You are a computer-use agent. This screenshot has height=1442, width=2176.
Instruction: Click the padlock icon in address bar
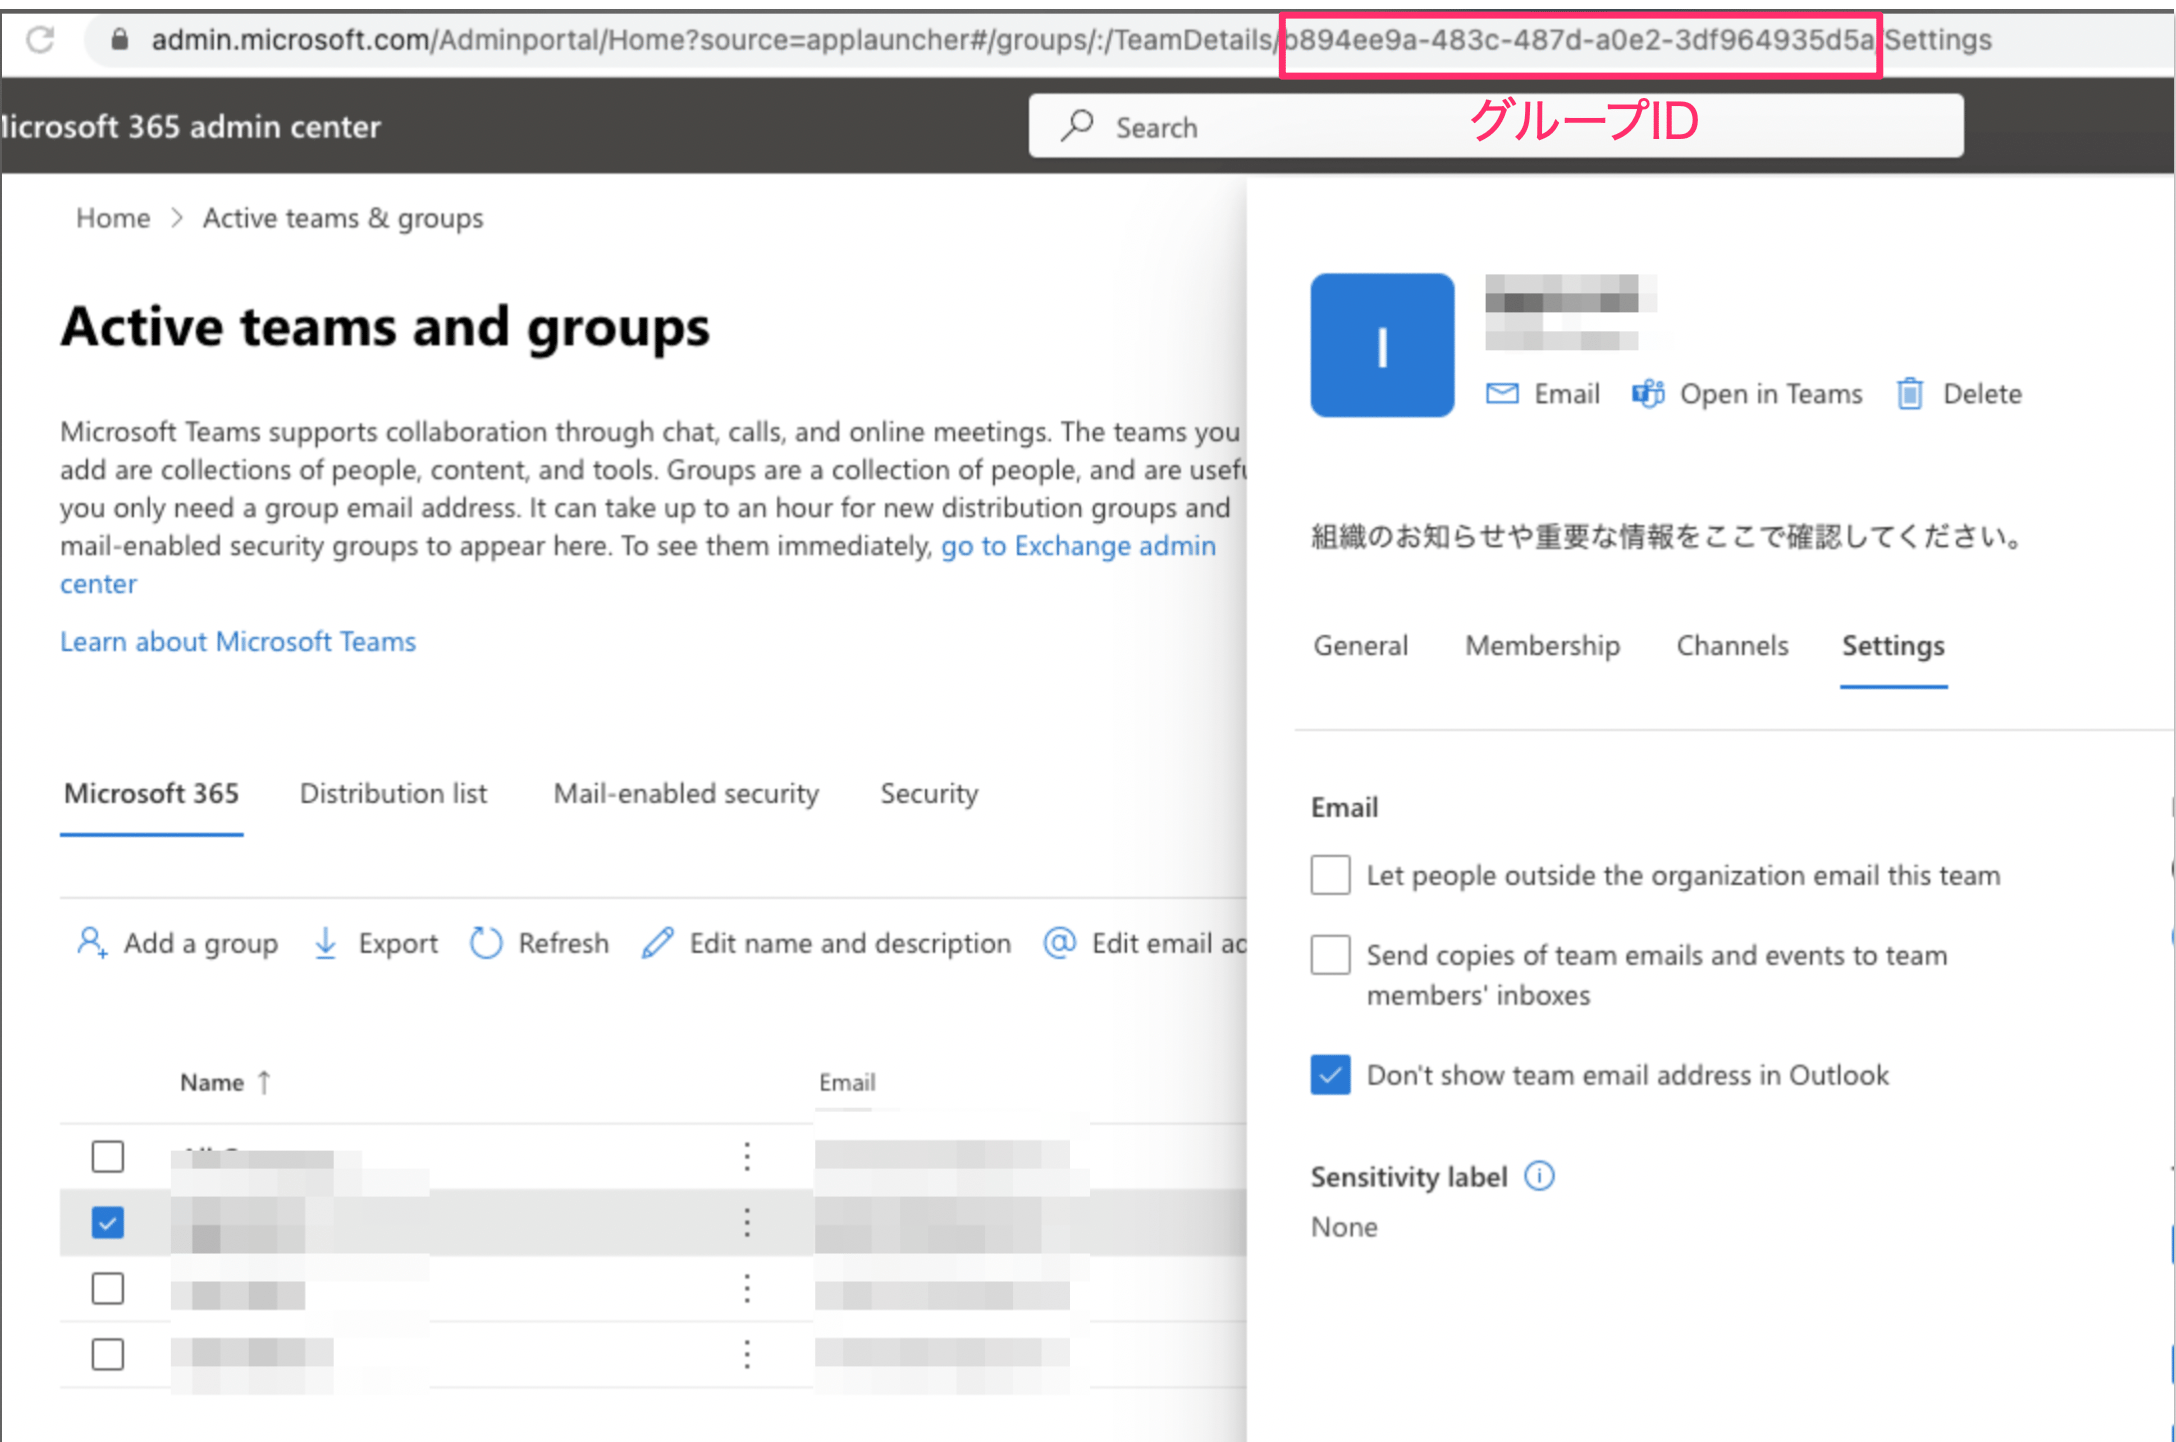click(x=119, y=40)
